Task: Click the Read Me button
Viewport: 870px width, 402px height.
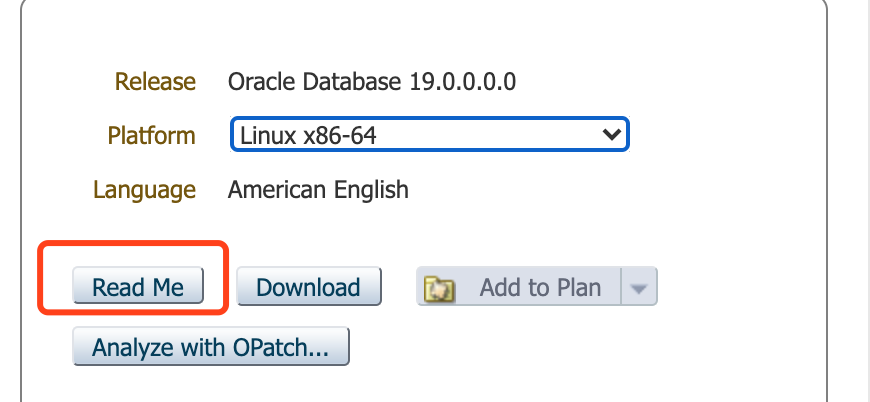Action: (x=138, y=288)
